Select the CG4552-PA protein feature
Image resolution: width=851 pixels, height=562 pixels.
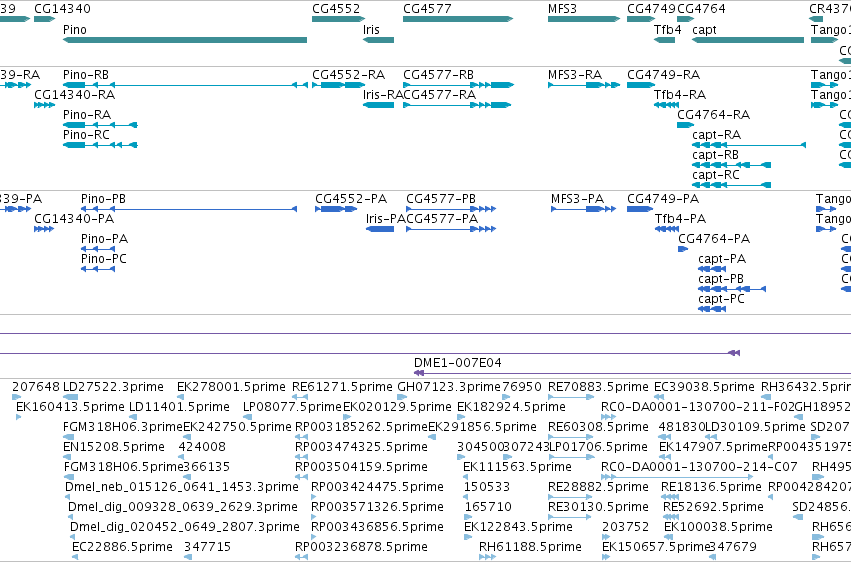click(336, 209)
